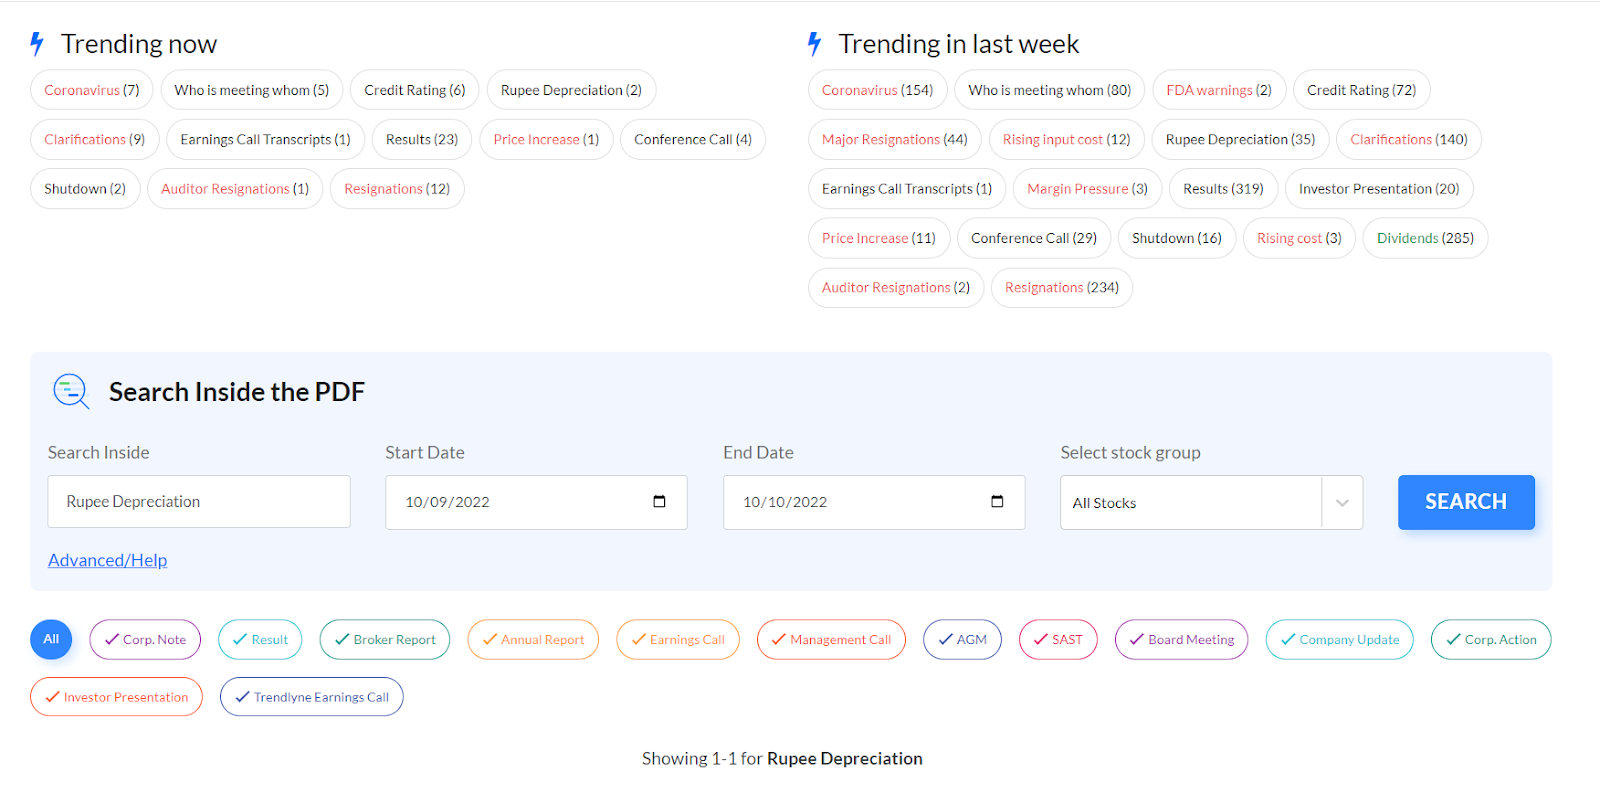Select Who is meeting whom (80) tag
Image resolution: width=1600 pixels, height=793 pixels.
[1050, 90]
